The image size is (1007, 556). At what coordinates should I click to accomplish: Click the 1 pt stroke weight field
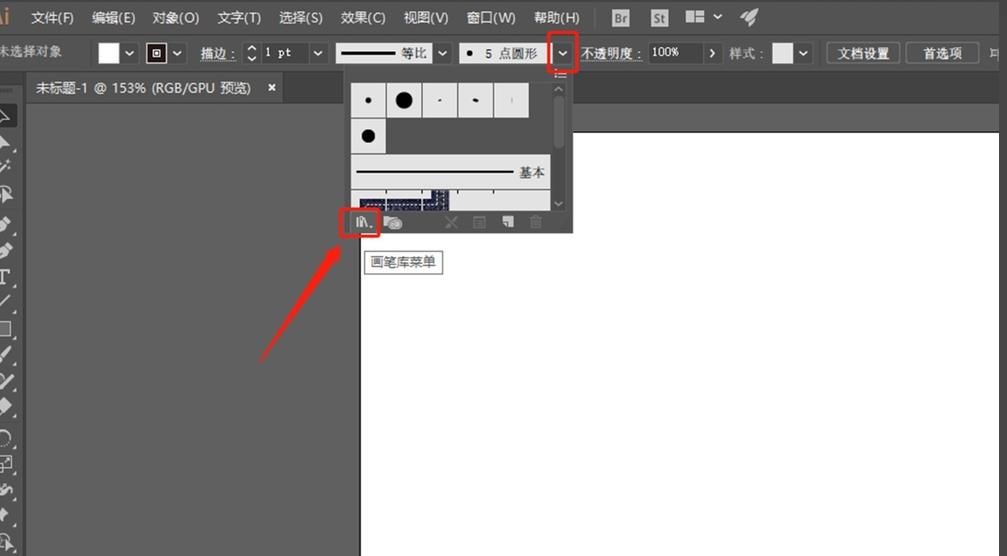285,53
